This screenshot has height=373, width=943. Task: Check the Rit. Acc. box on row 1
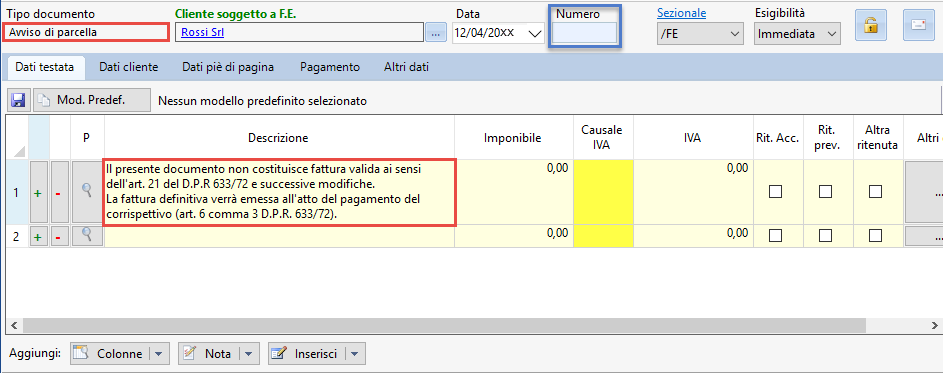pos(776,191)
